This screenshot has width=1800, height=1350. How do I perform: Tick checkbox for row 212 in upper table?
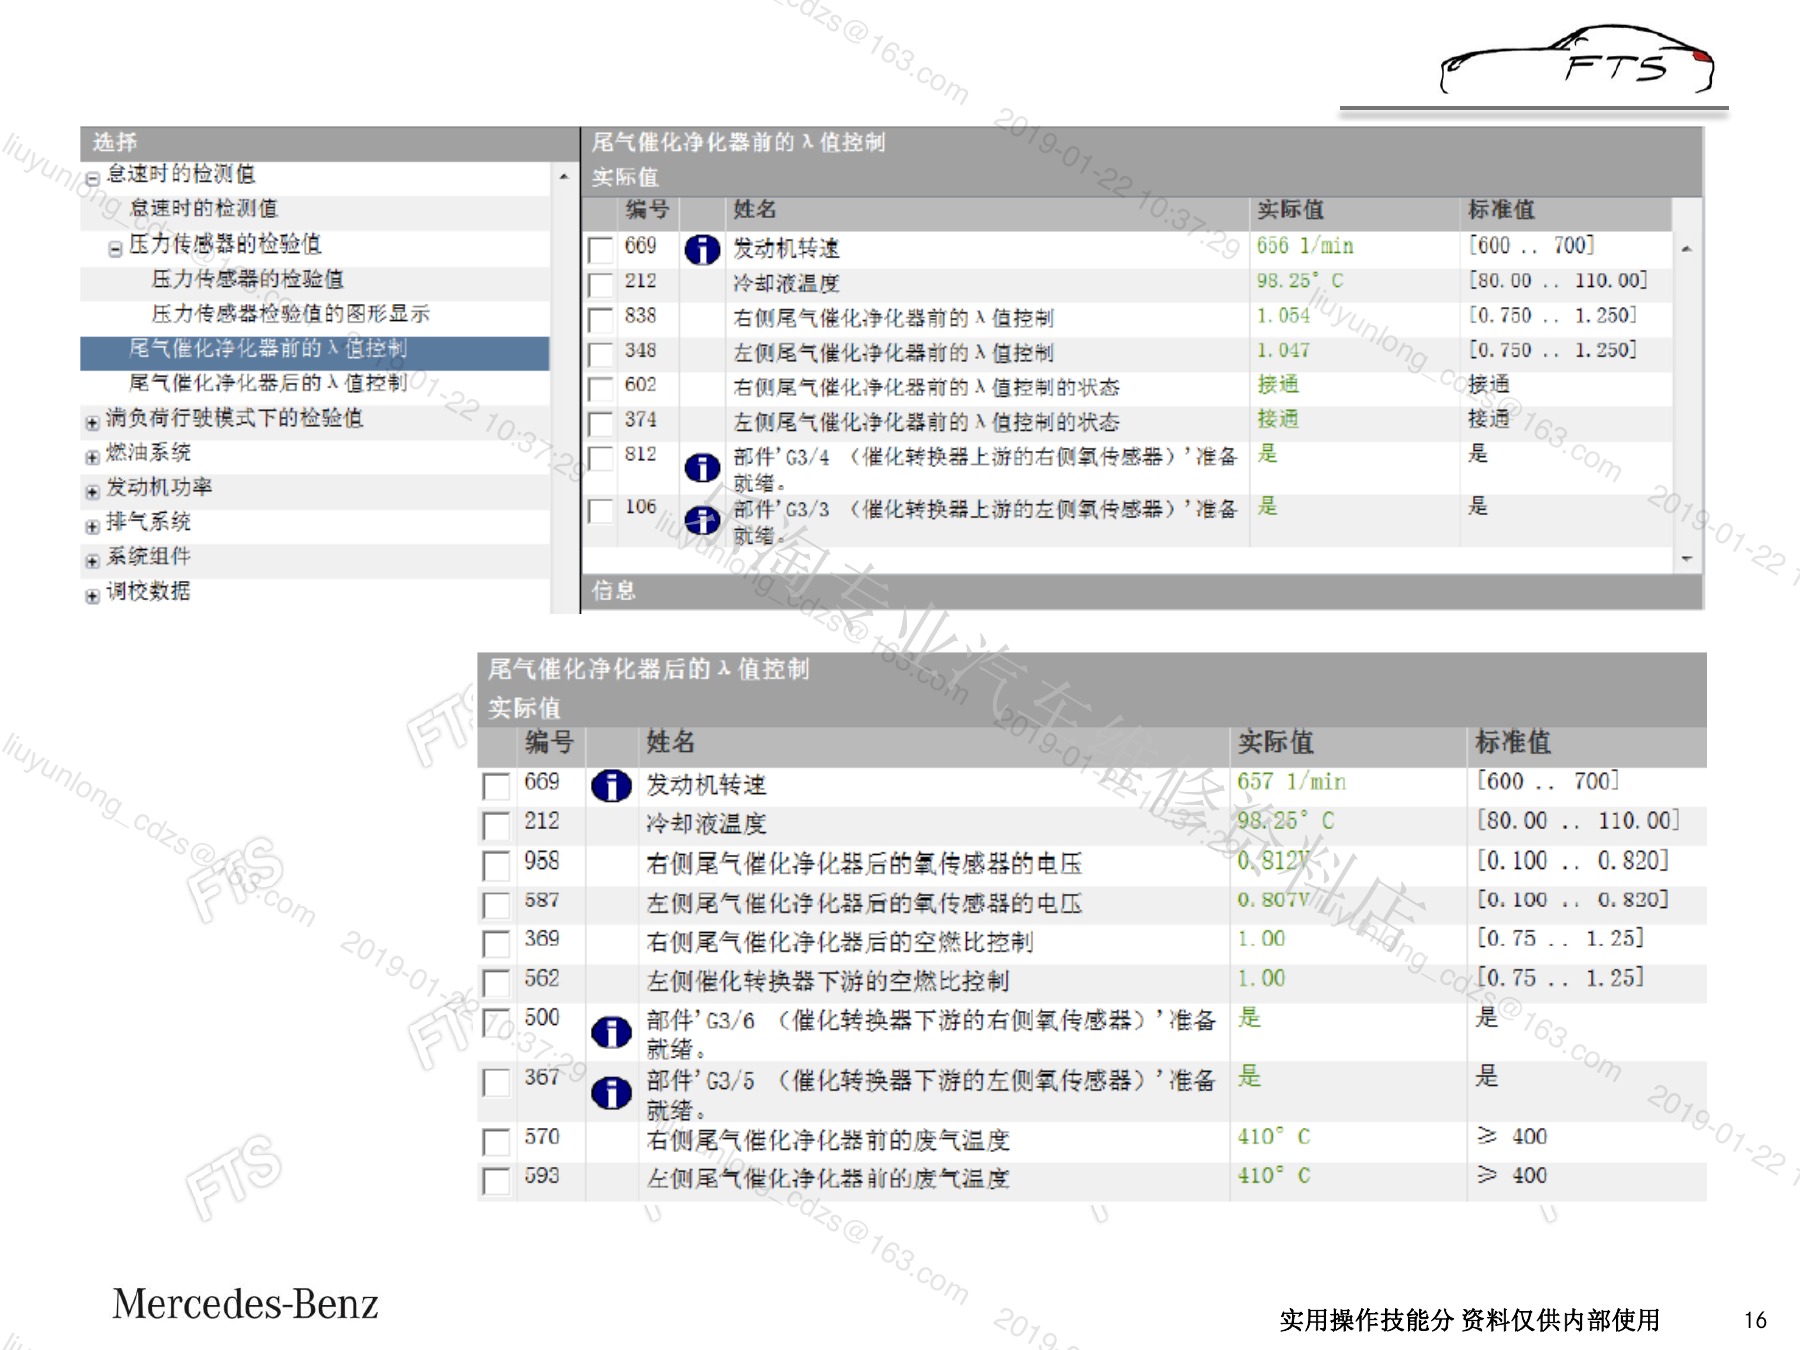pos(601,285)
